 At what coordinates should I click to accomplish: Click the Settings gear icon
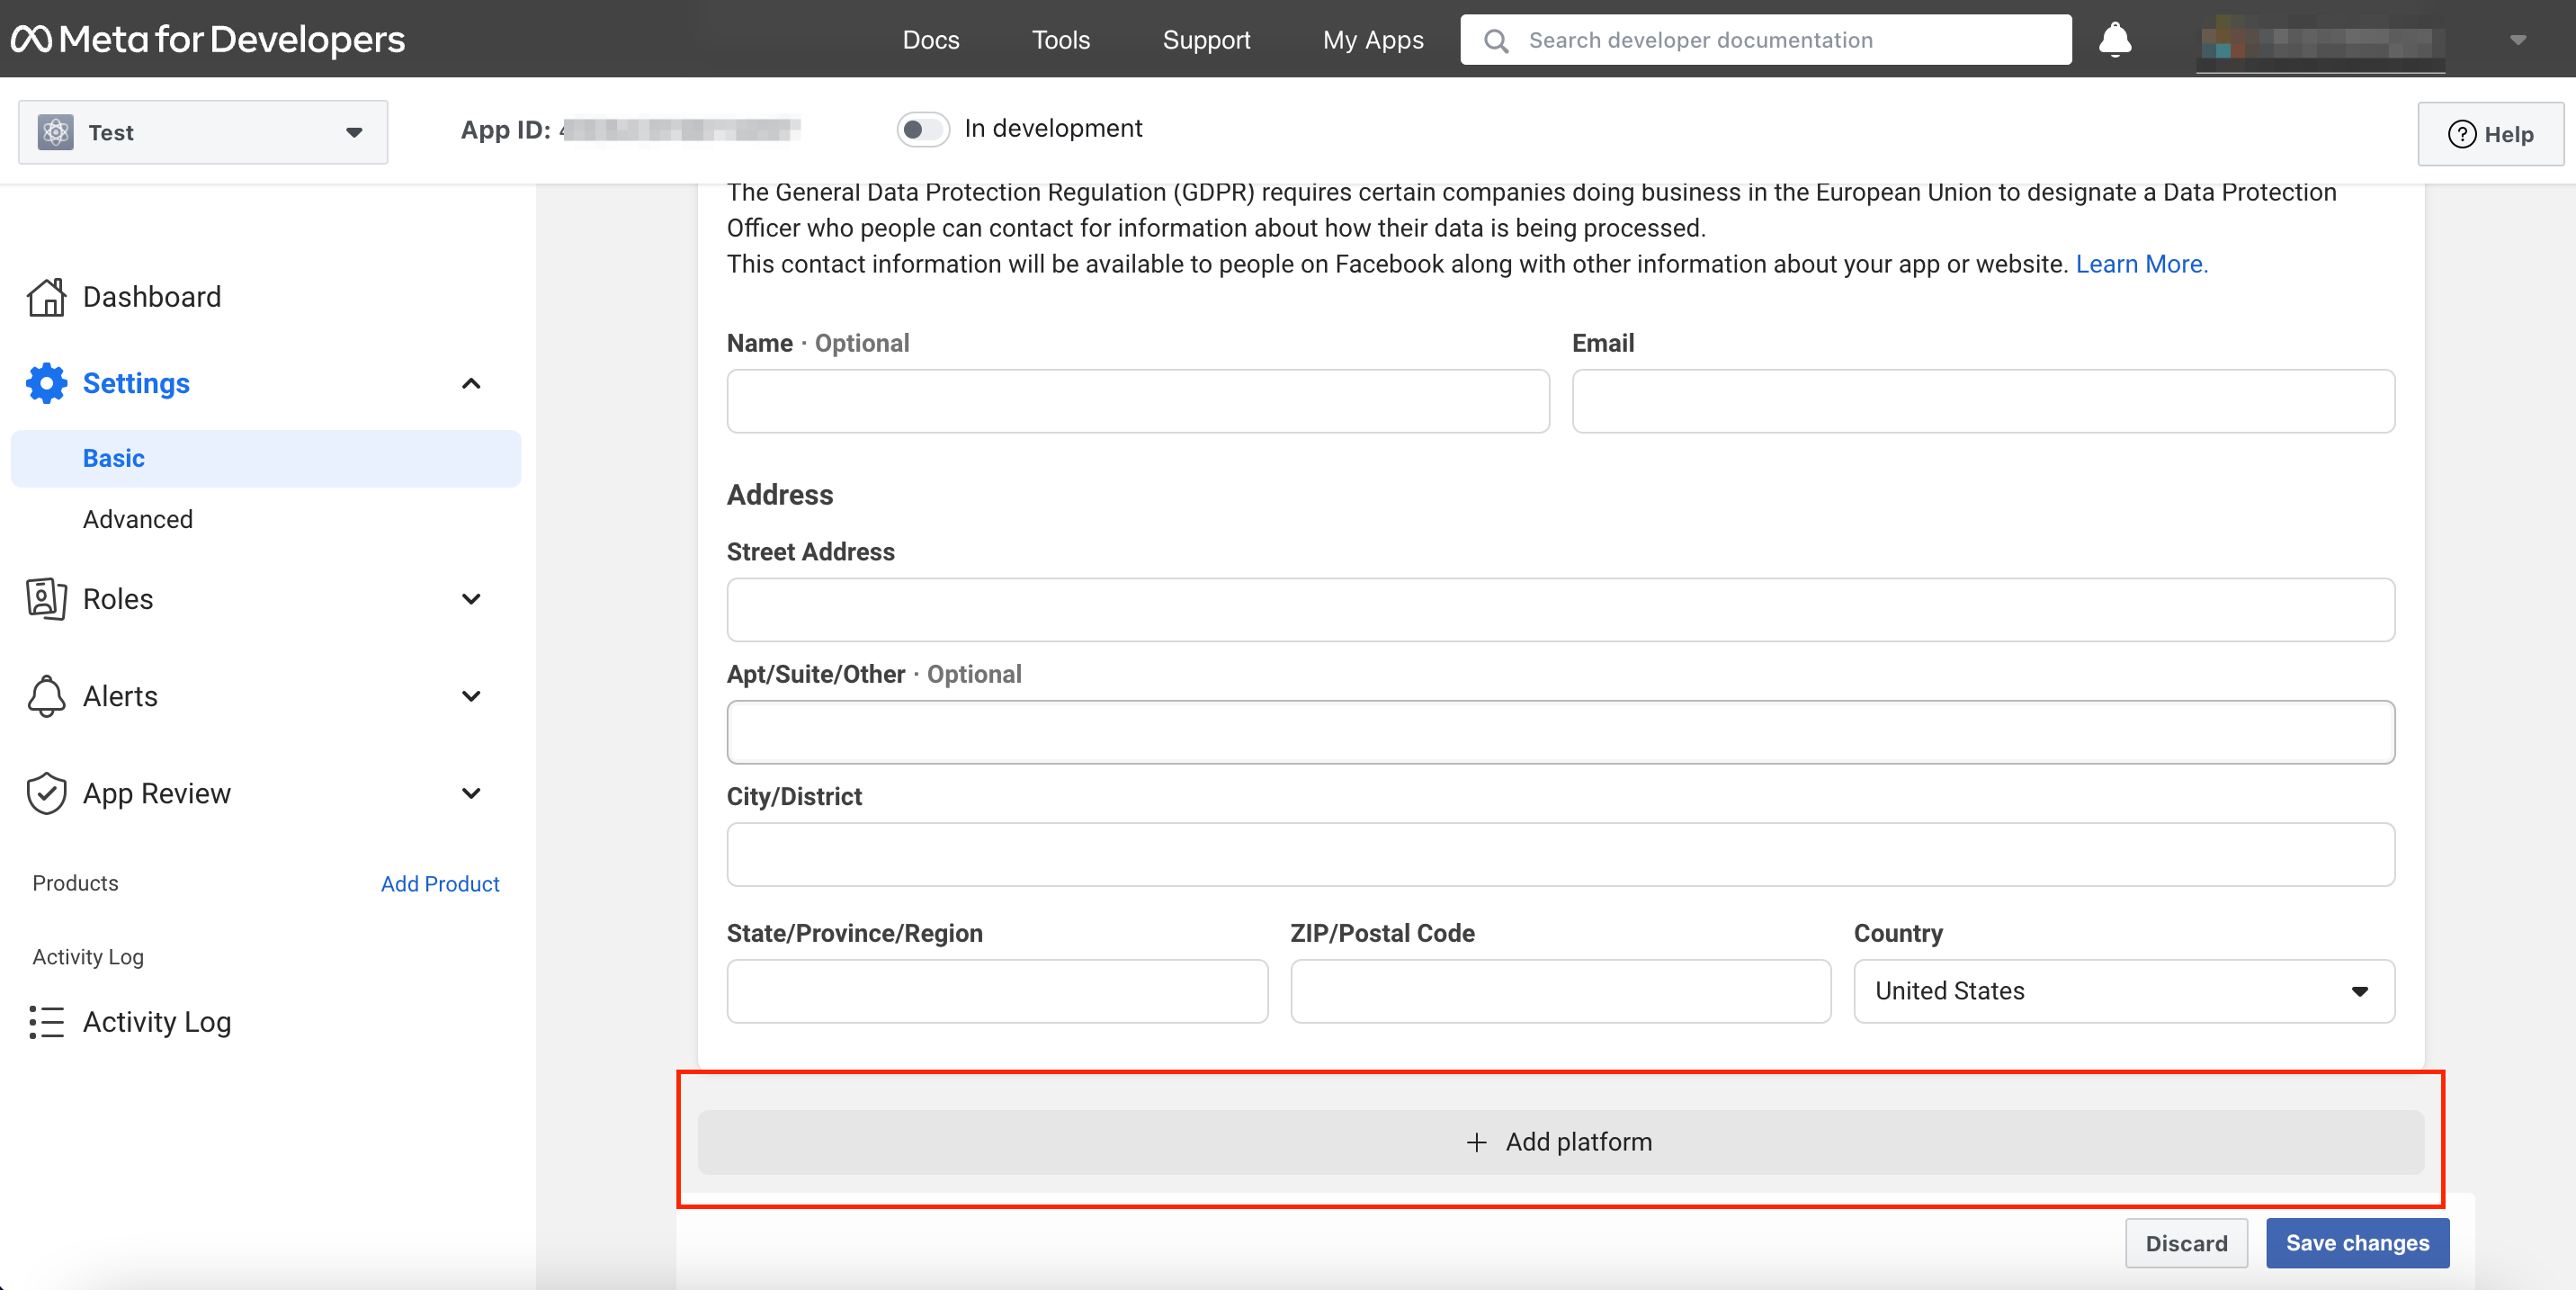click(x=46, y=383)
